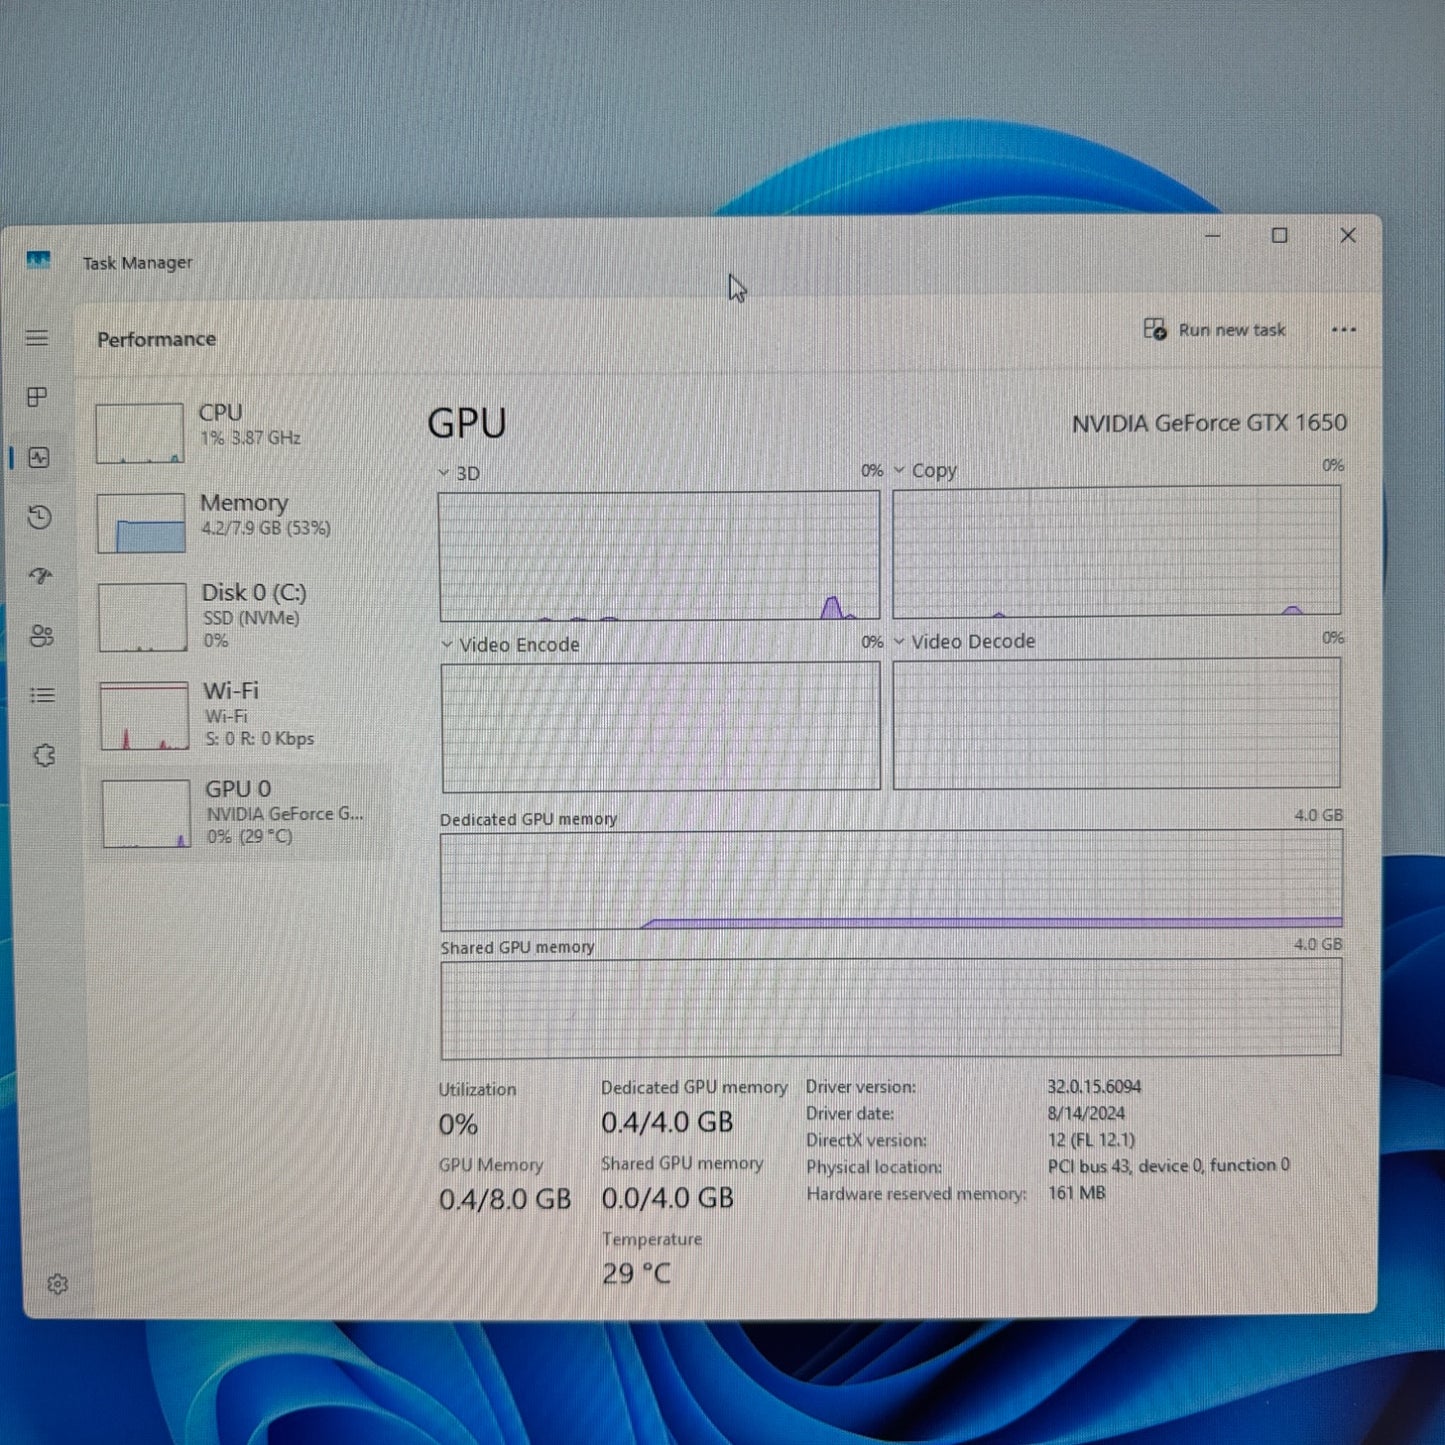The width and height of the screenshot is (1445, 1445).
Task: Open the Startup apps icon
Action: coord(40,576)
